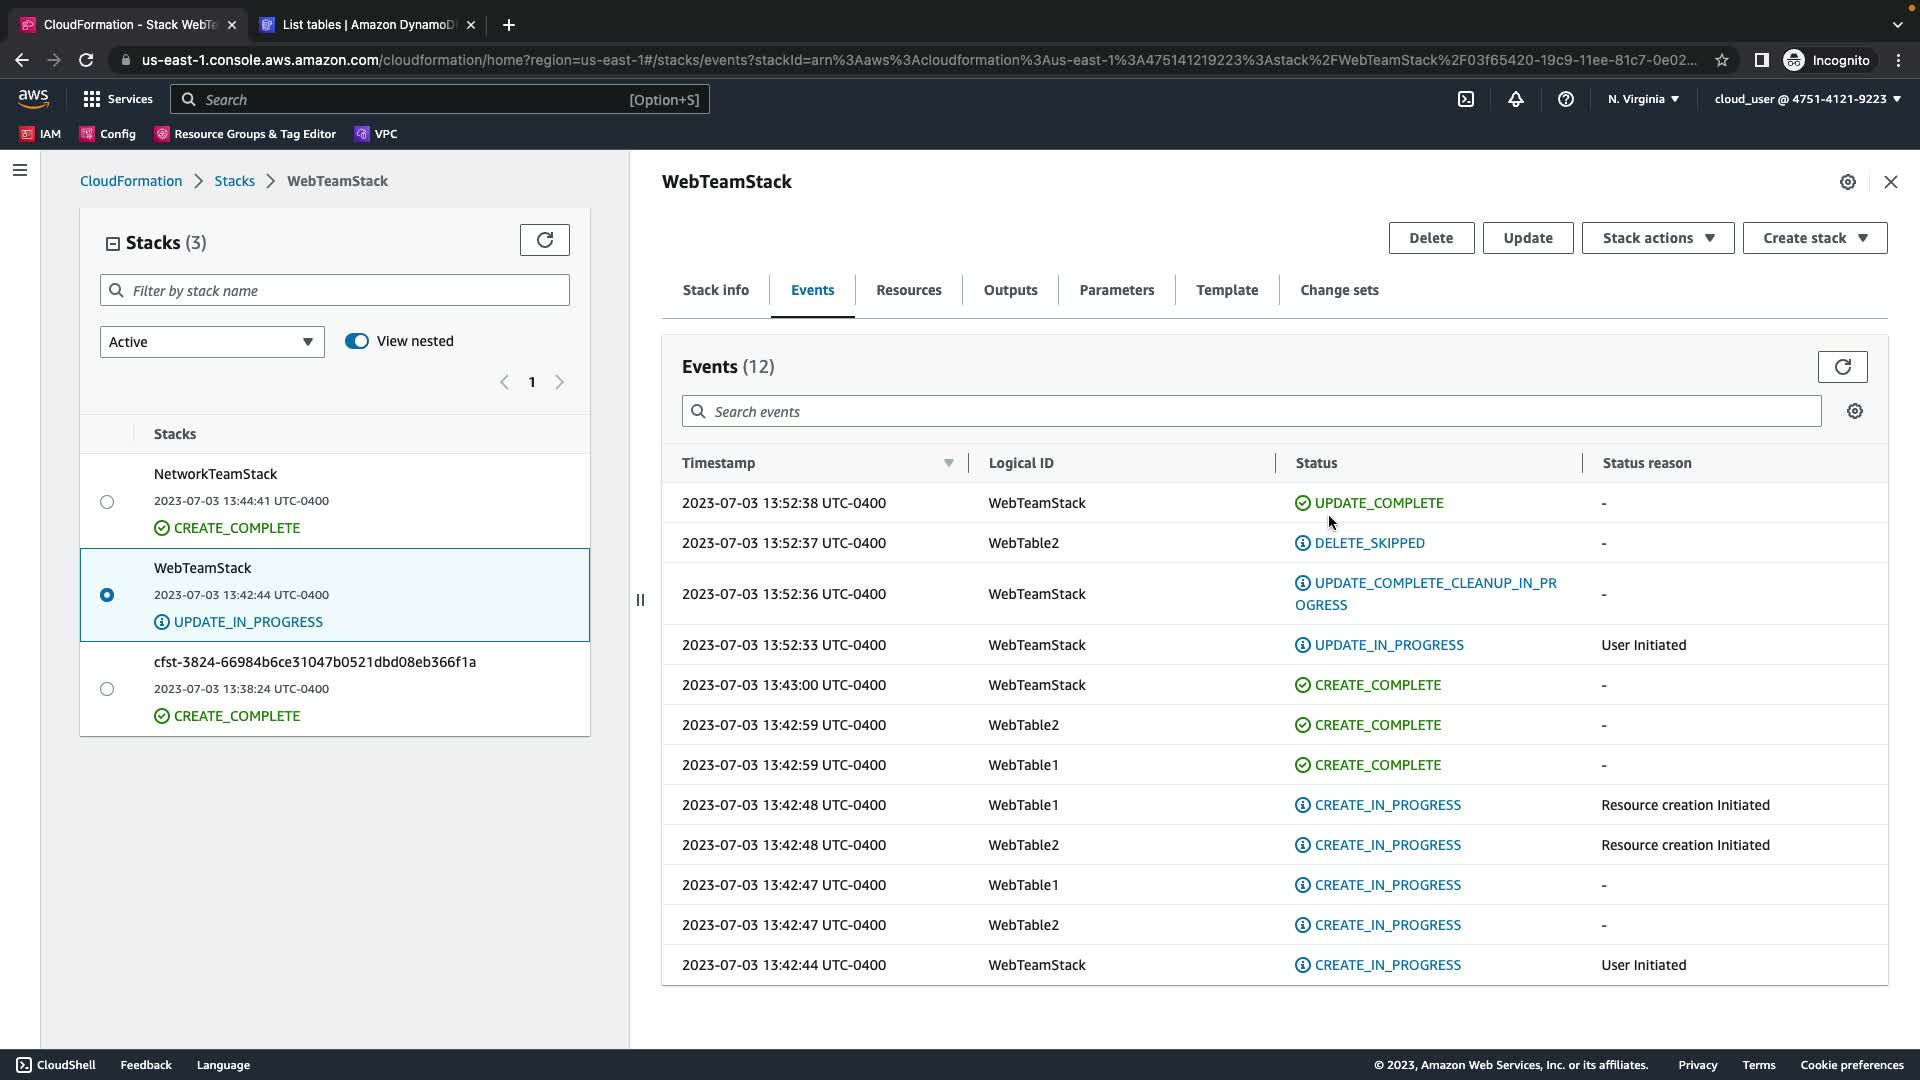This screenshot has height=1080, width=1920.
Task: Select the cfst-3824 stack radio button
Action: (107, 689)
